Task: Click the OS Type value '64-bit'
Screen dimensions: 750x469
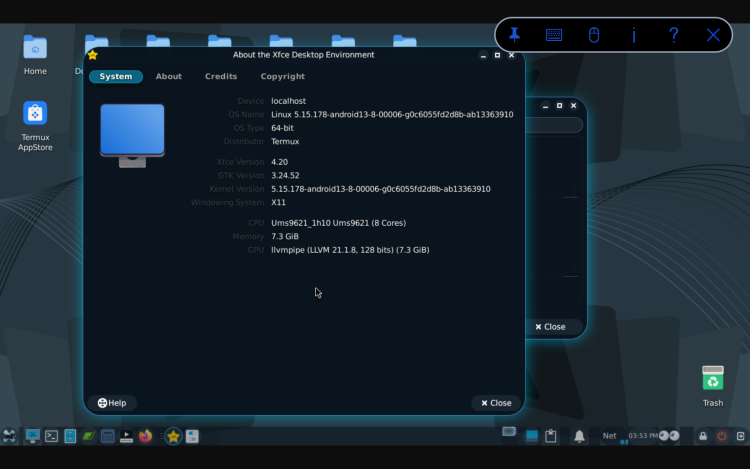Action: [x=282, y=128]
